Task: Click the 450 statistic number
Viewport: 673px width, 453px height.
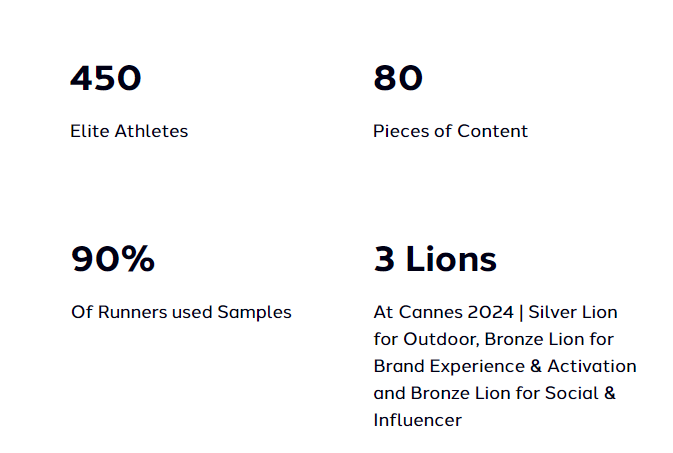Action: click(x=105, y=78)
